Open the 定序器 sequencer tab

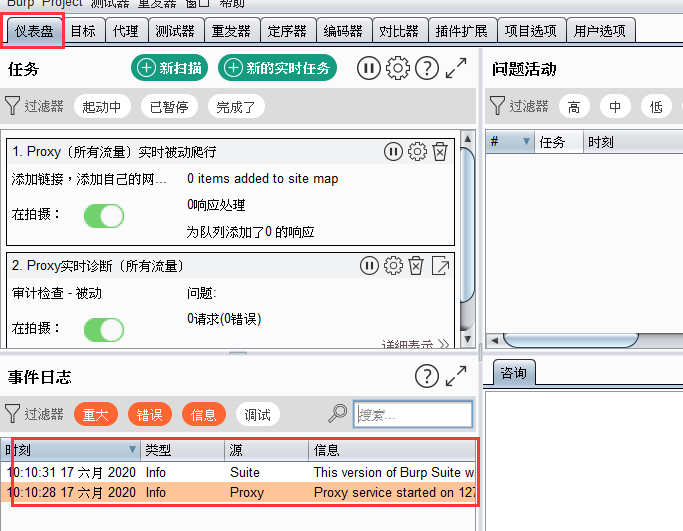(287, 31)
